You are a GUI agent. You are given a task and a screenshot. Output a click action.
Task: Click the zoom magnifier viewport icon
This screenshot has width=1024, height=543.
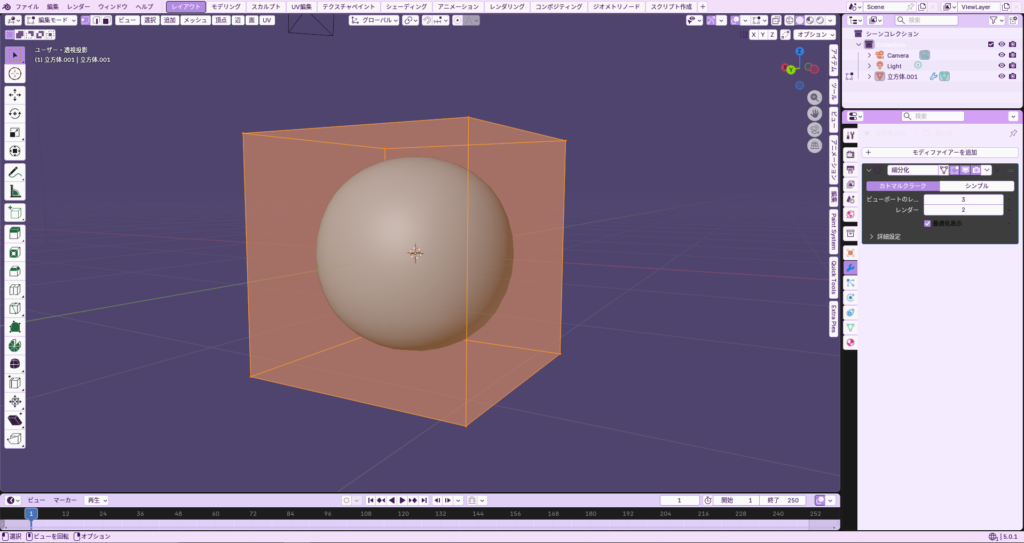(815, 98)
